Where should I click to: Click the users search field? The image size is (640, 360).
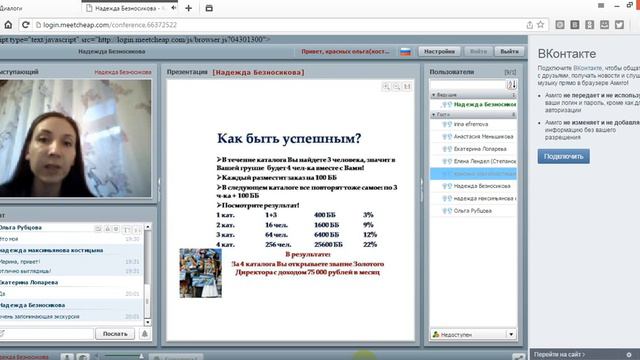pos(468,84)
